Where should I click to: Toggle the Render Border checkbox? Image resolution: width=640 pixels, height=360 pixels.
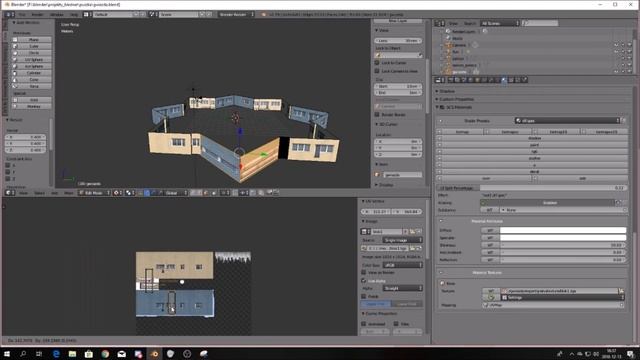[x=377, y=115]
